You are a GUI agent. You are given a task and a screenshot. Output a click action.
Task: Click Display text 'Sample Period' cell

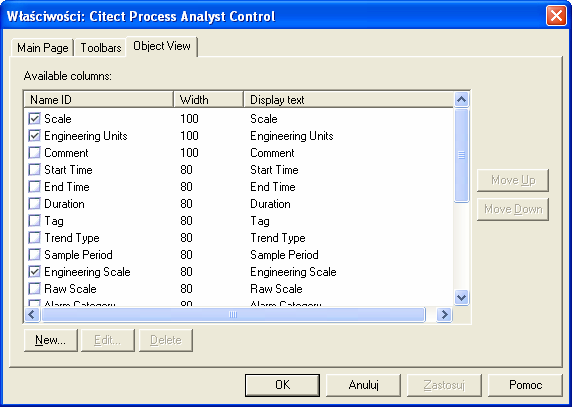pos(284,255)
